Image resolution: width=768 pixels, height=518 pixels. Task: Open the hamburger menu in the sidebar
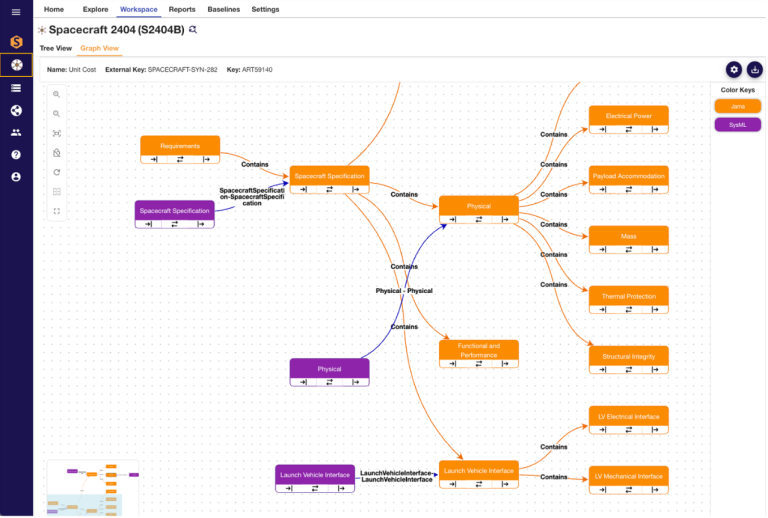click(x=16, y=12)
